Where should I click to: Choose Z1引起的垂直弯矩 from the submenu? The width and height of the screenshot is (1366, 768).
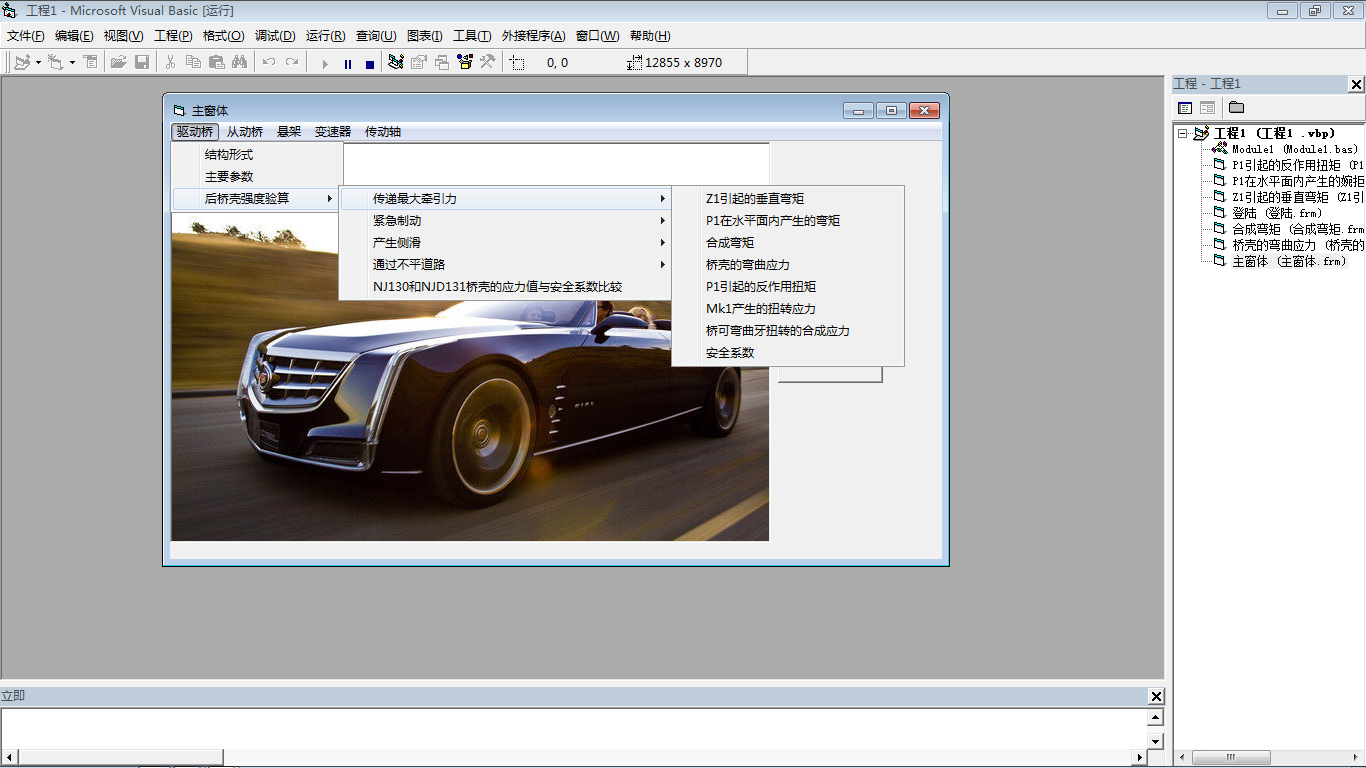click(x=754, y=199)
